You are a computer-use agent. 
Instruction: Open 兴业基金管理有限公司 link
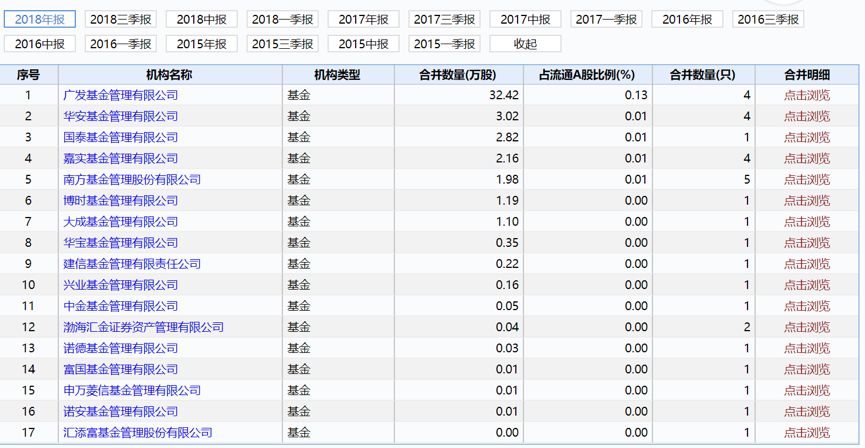point(121,285)
